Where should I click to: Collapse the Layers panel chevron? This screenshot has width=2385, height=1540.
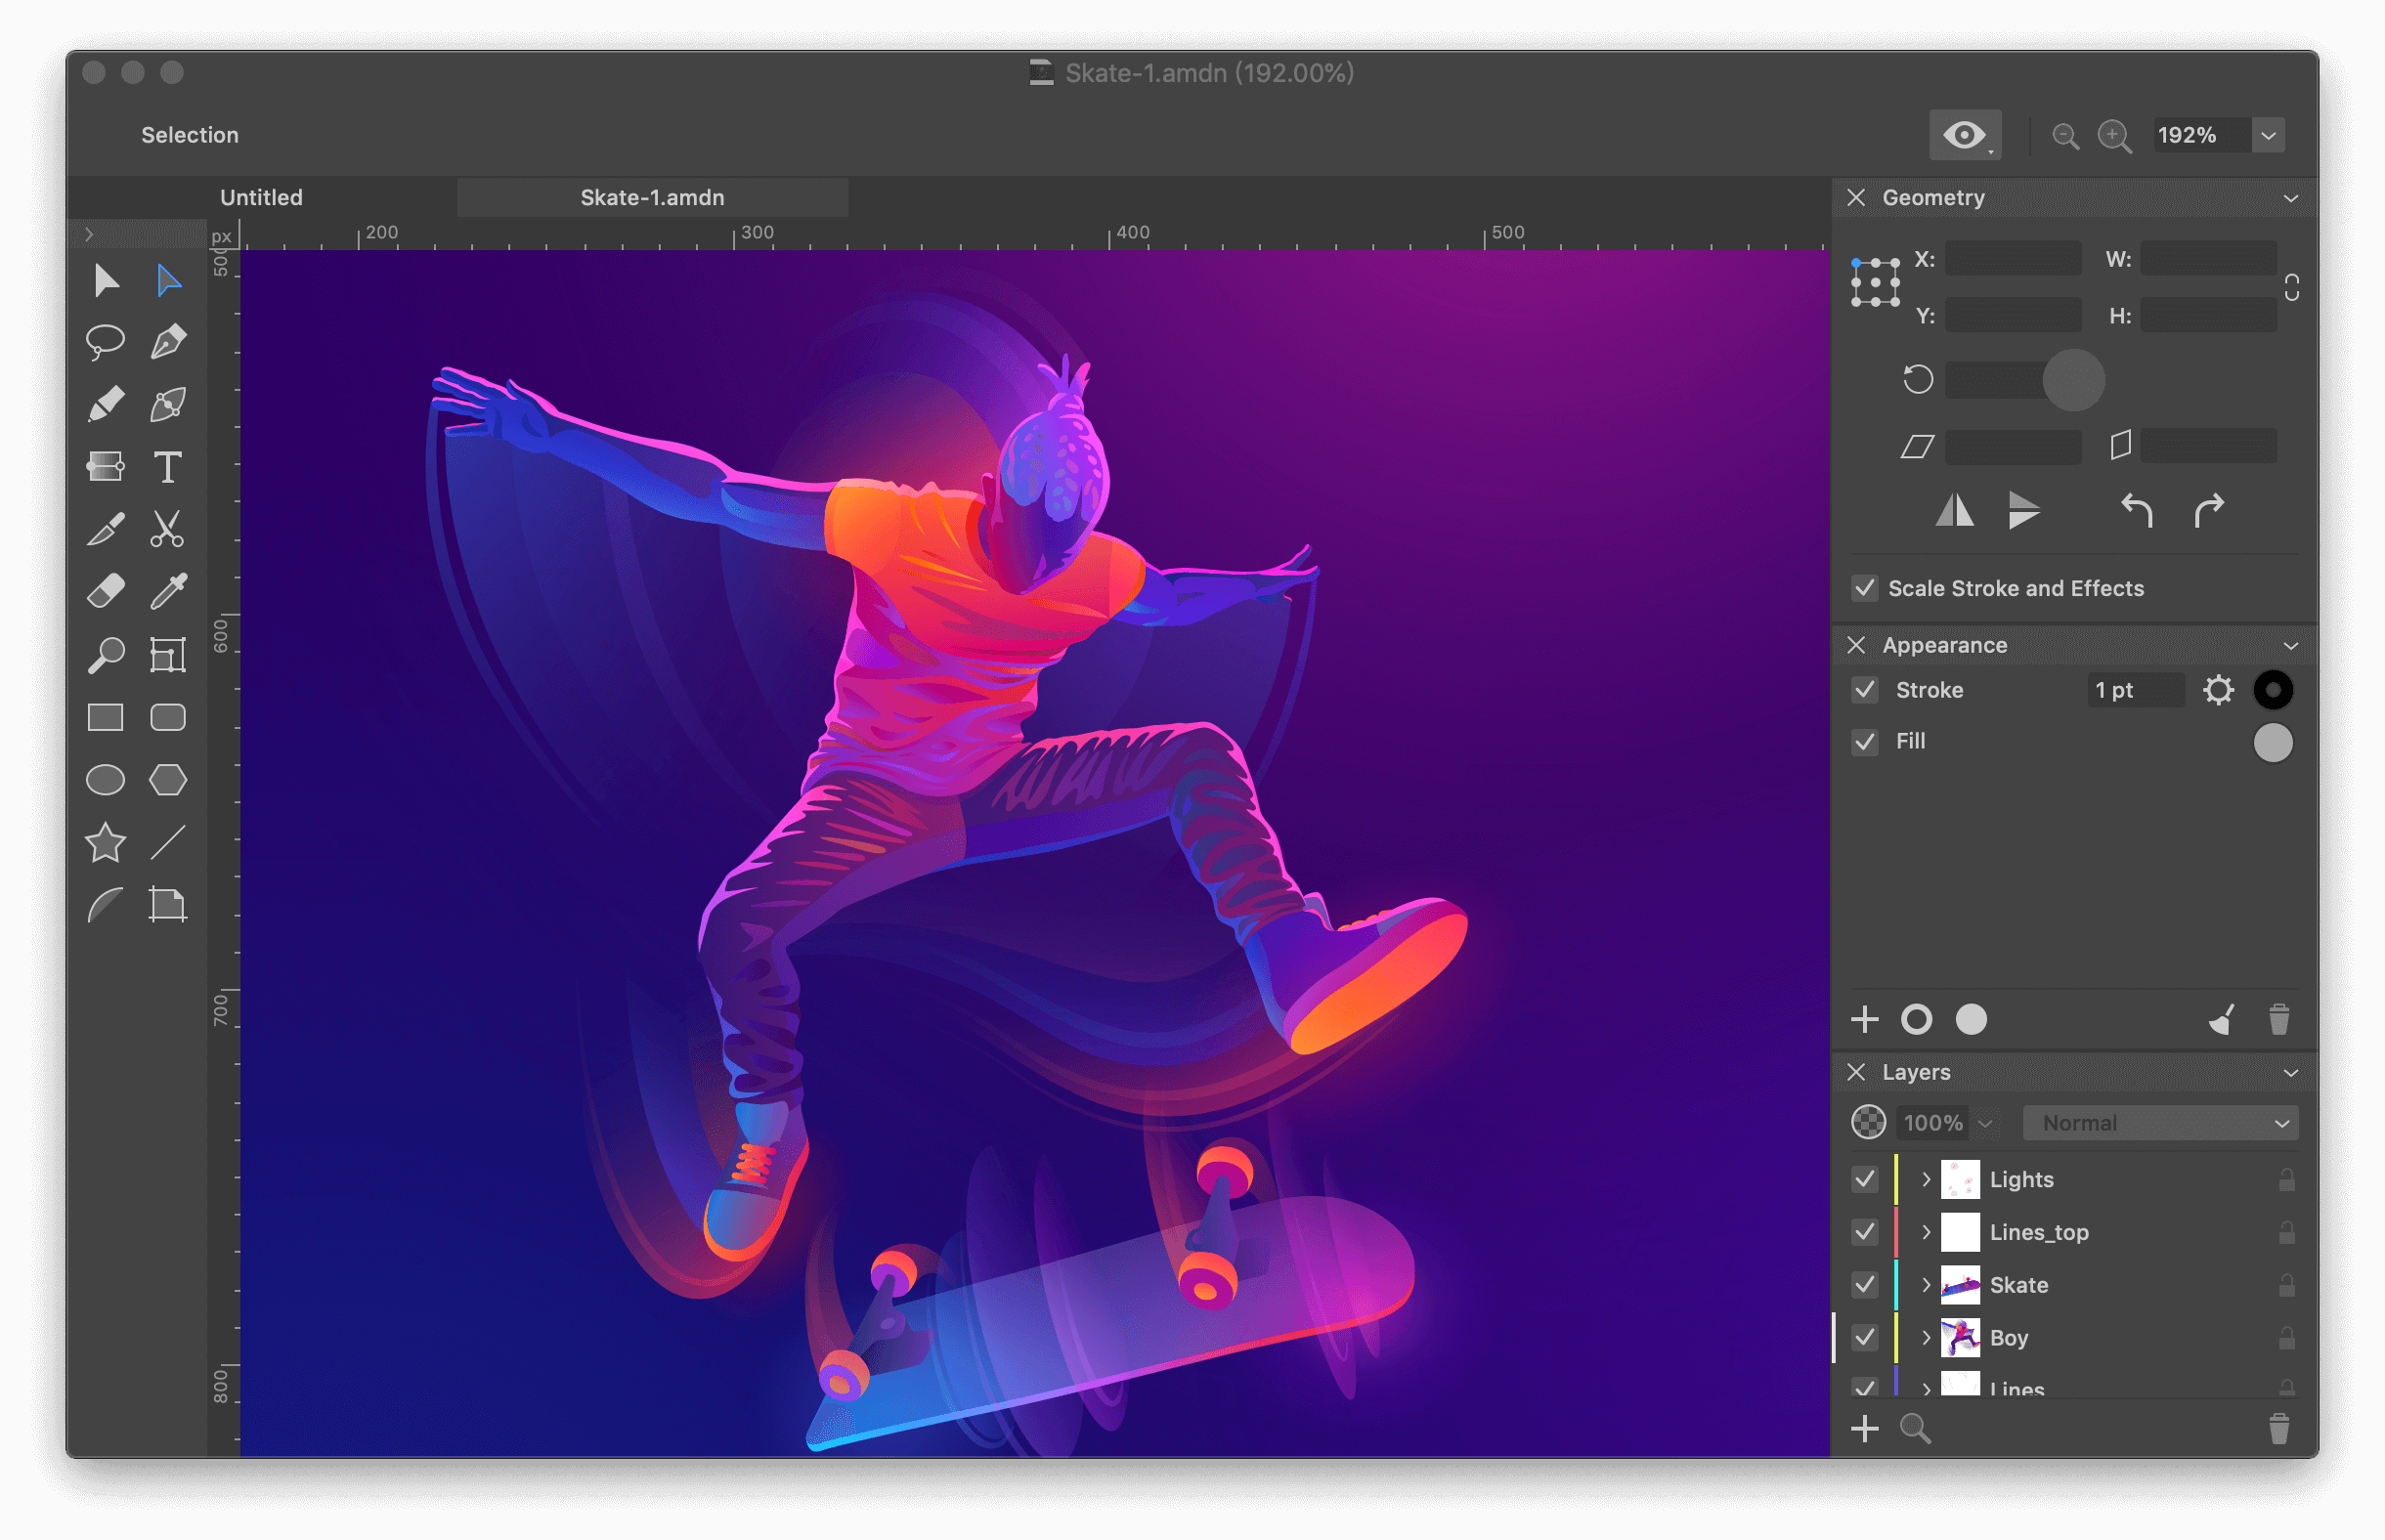(x=2291, y=1073)
